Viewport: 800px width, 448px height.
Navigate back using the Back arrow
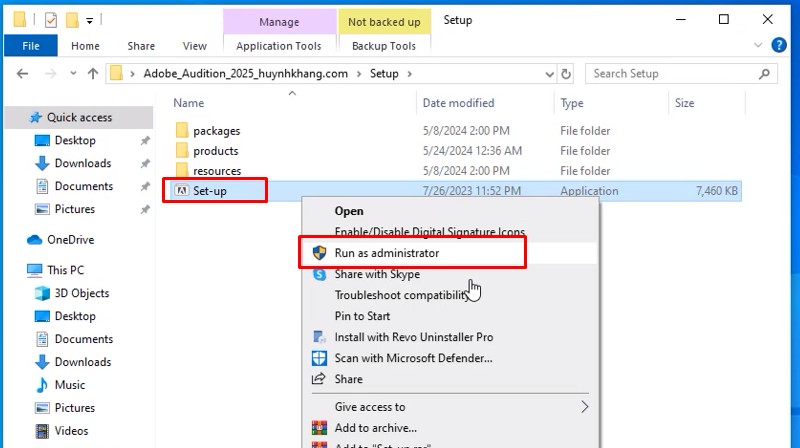pos(23,73)
